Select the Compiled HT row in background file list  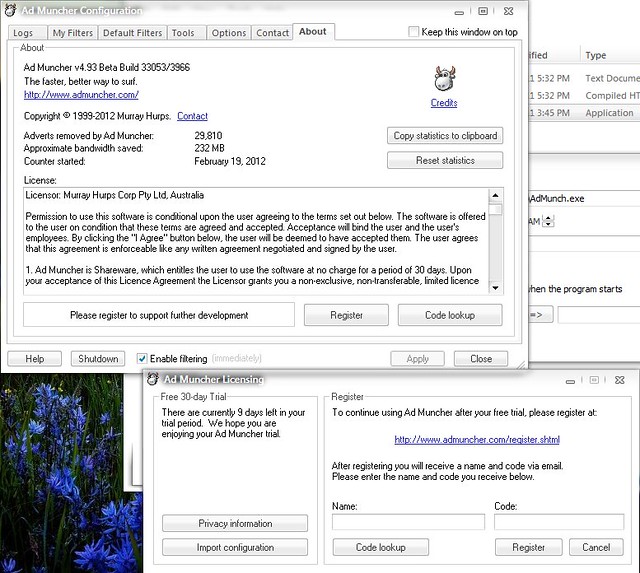pos(584,96)
